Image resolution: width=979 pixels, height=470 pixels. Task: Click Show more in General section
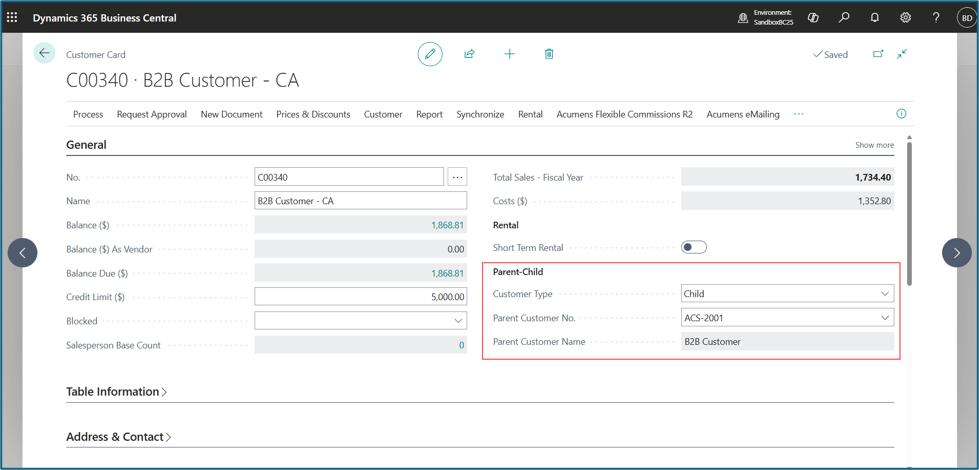click(874, 145)
